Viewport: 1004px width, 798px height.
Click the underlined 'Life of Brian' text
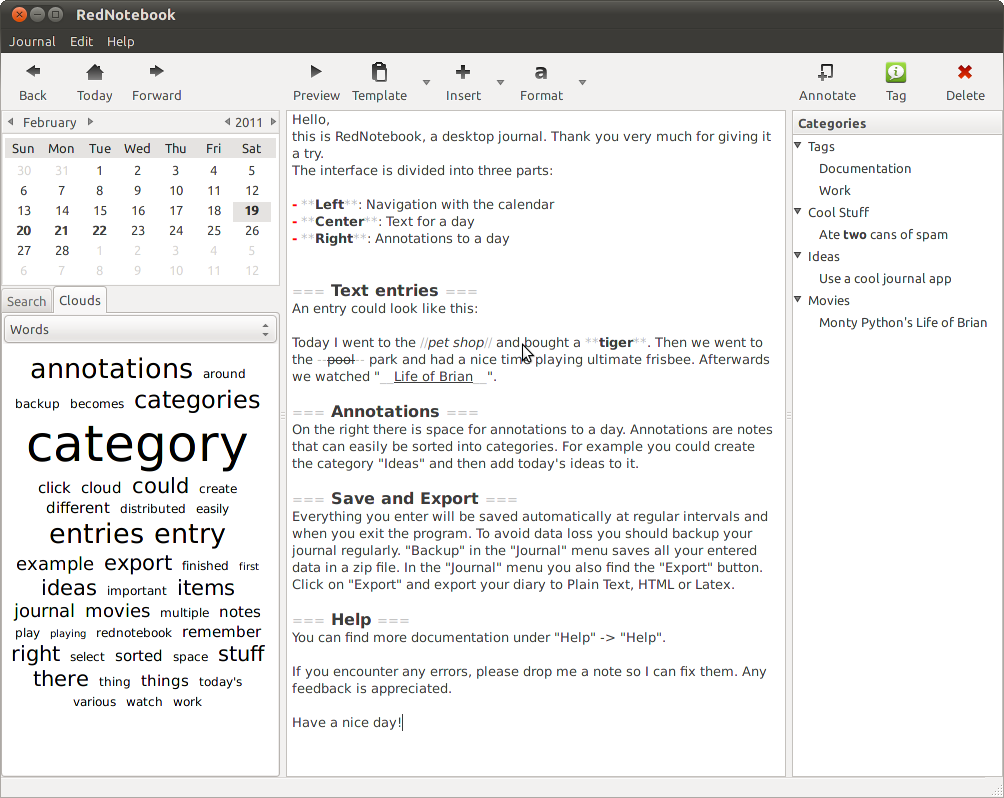[433, 377]
